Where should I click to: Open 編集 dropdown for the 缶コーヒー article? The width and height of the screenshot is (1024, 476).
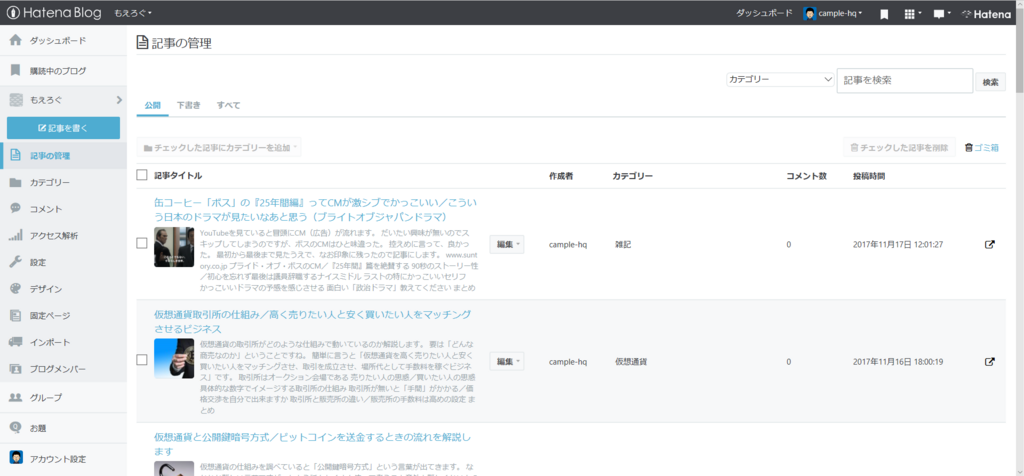pyautogui.click(x=507, y=244)
